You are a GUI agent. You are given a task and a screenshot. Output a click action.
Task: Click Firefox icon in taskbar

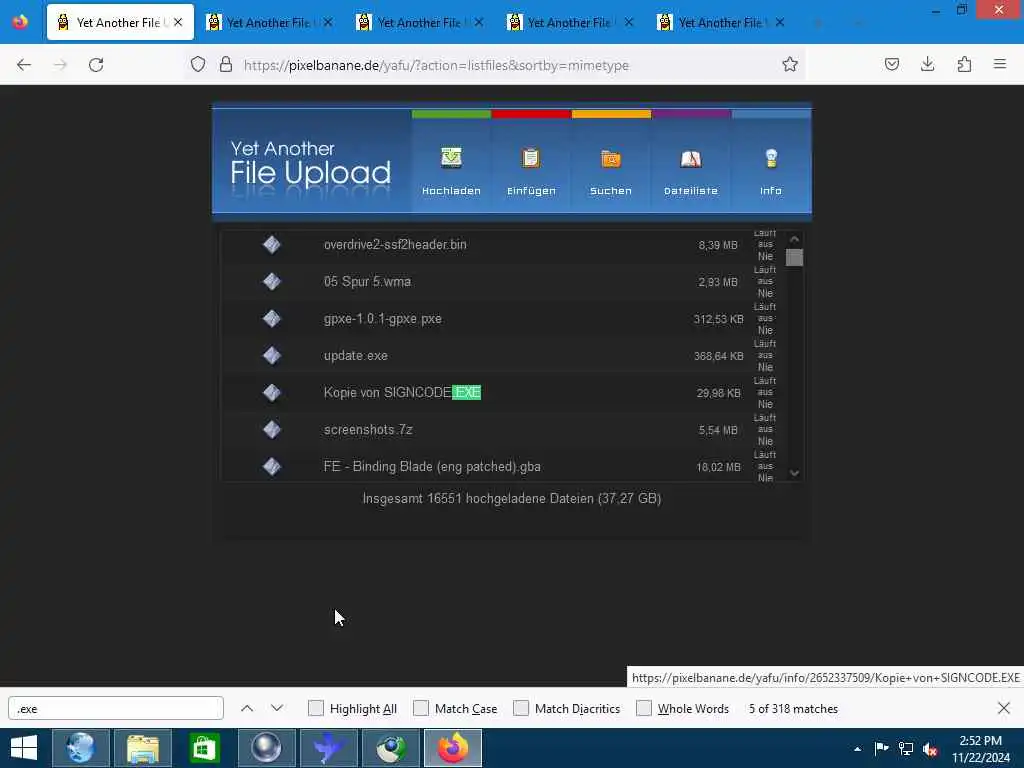point(453,748)
